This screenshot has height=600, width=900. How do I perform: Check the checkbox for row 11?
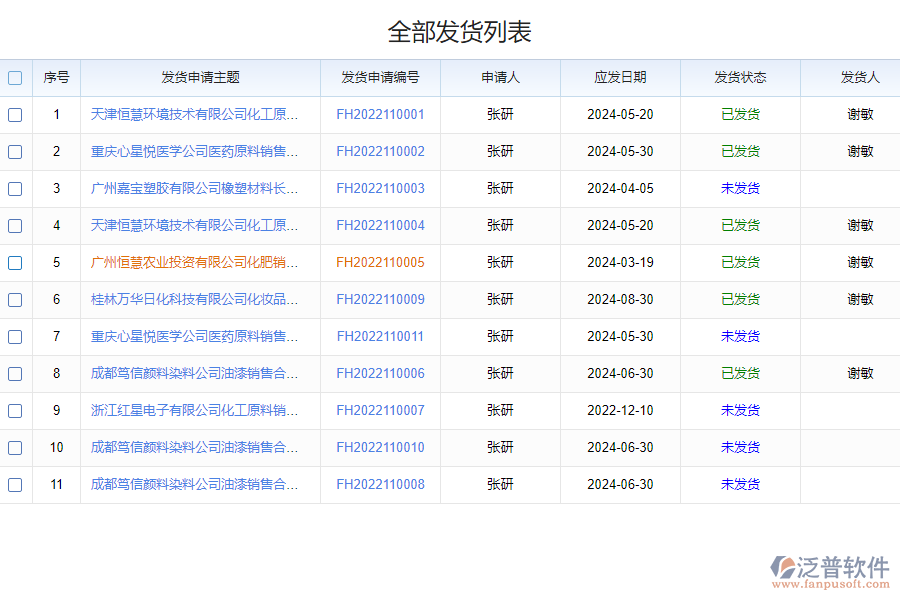[15, 484]
